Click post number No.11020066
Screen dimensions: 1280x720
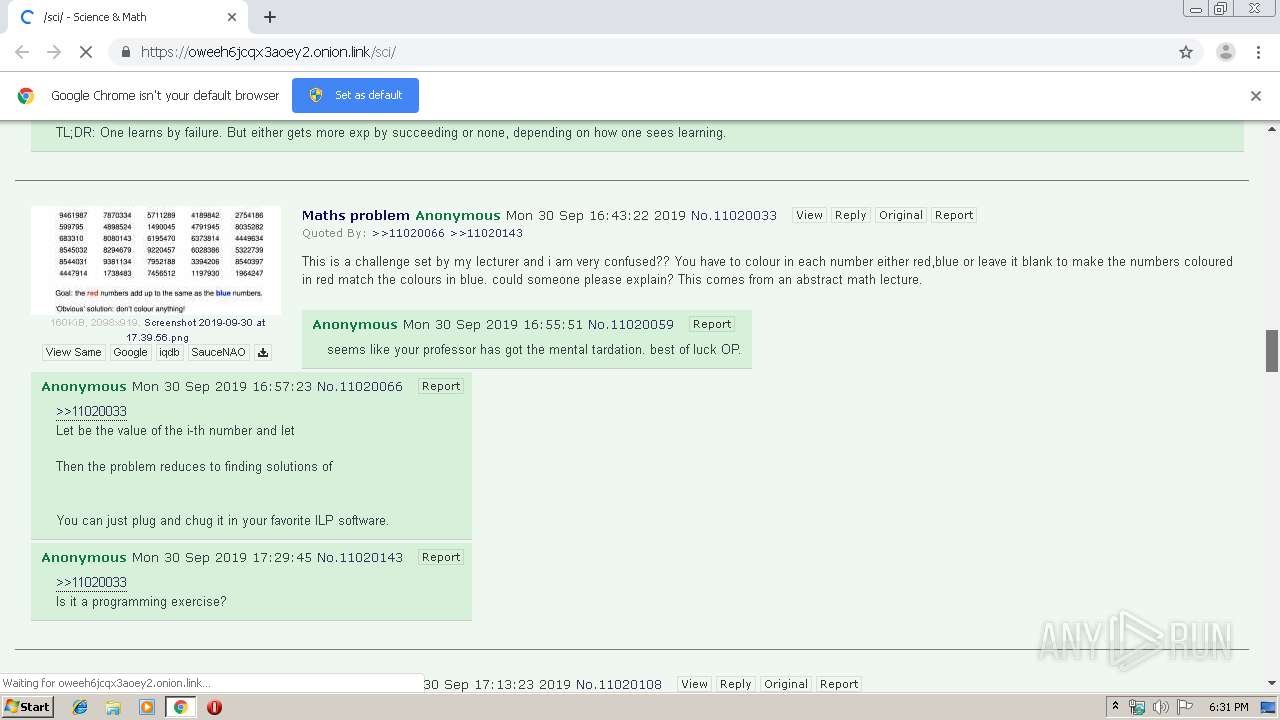pos(360,386)
